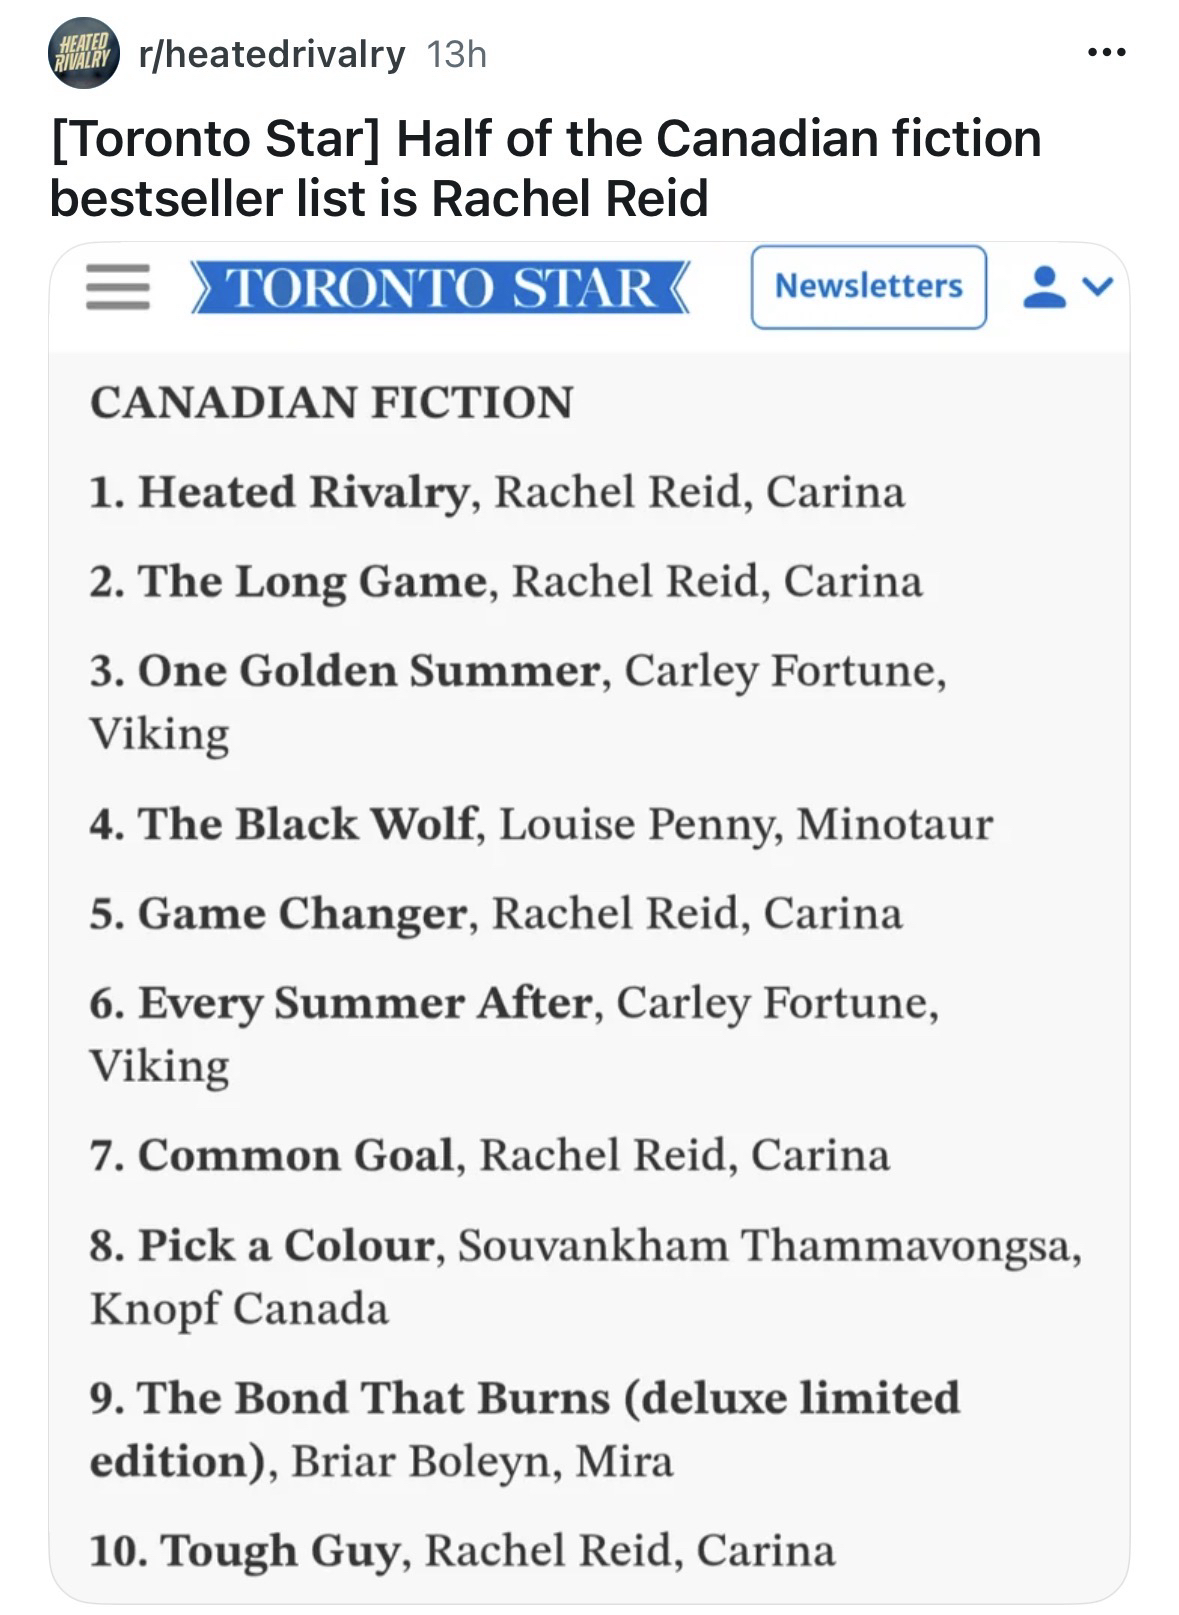Screen dimensions: 1179x1615
Task: Open the post title about Rachel Reid
Action: coord(545,167)
